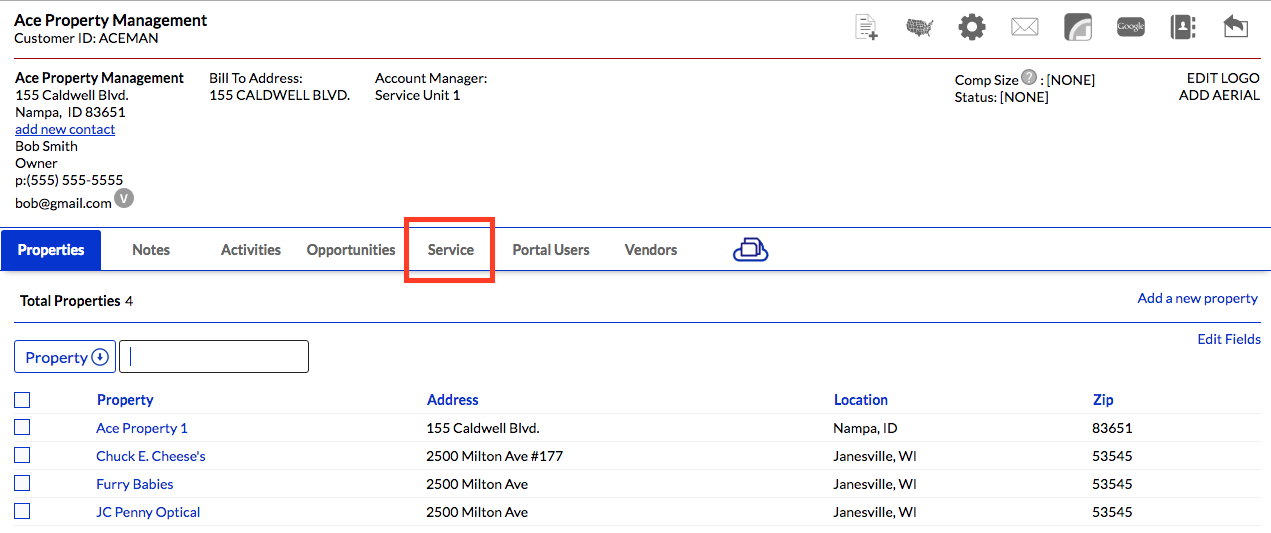
Task: Open the Portal Users tab
Action: click(x=551, y=250)
